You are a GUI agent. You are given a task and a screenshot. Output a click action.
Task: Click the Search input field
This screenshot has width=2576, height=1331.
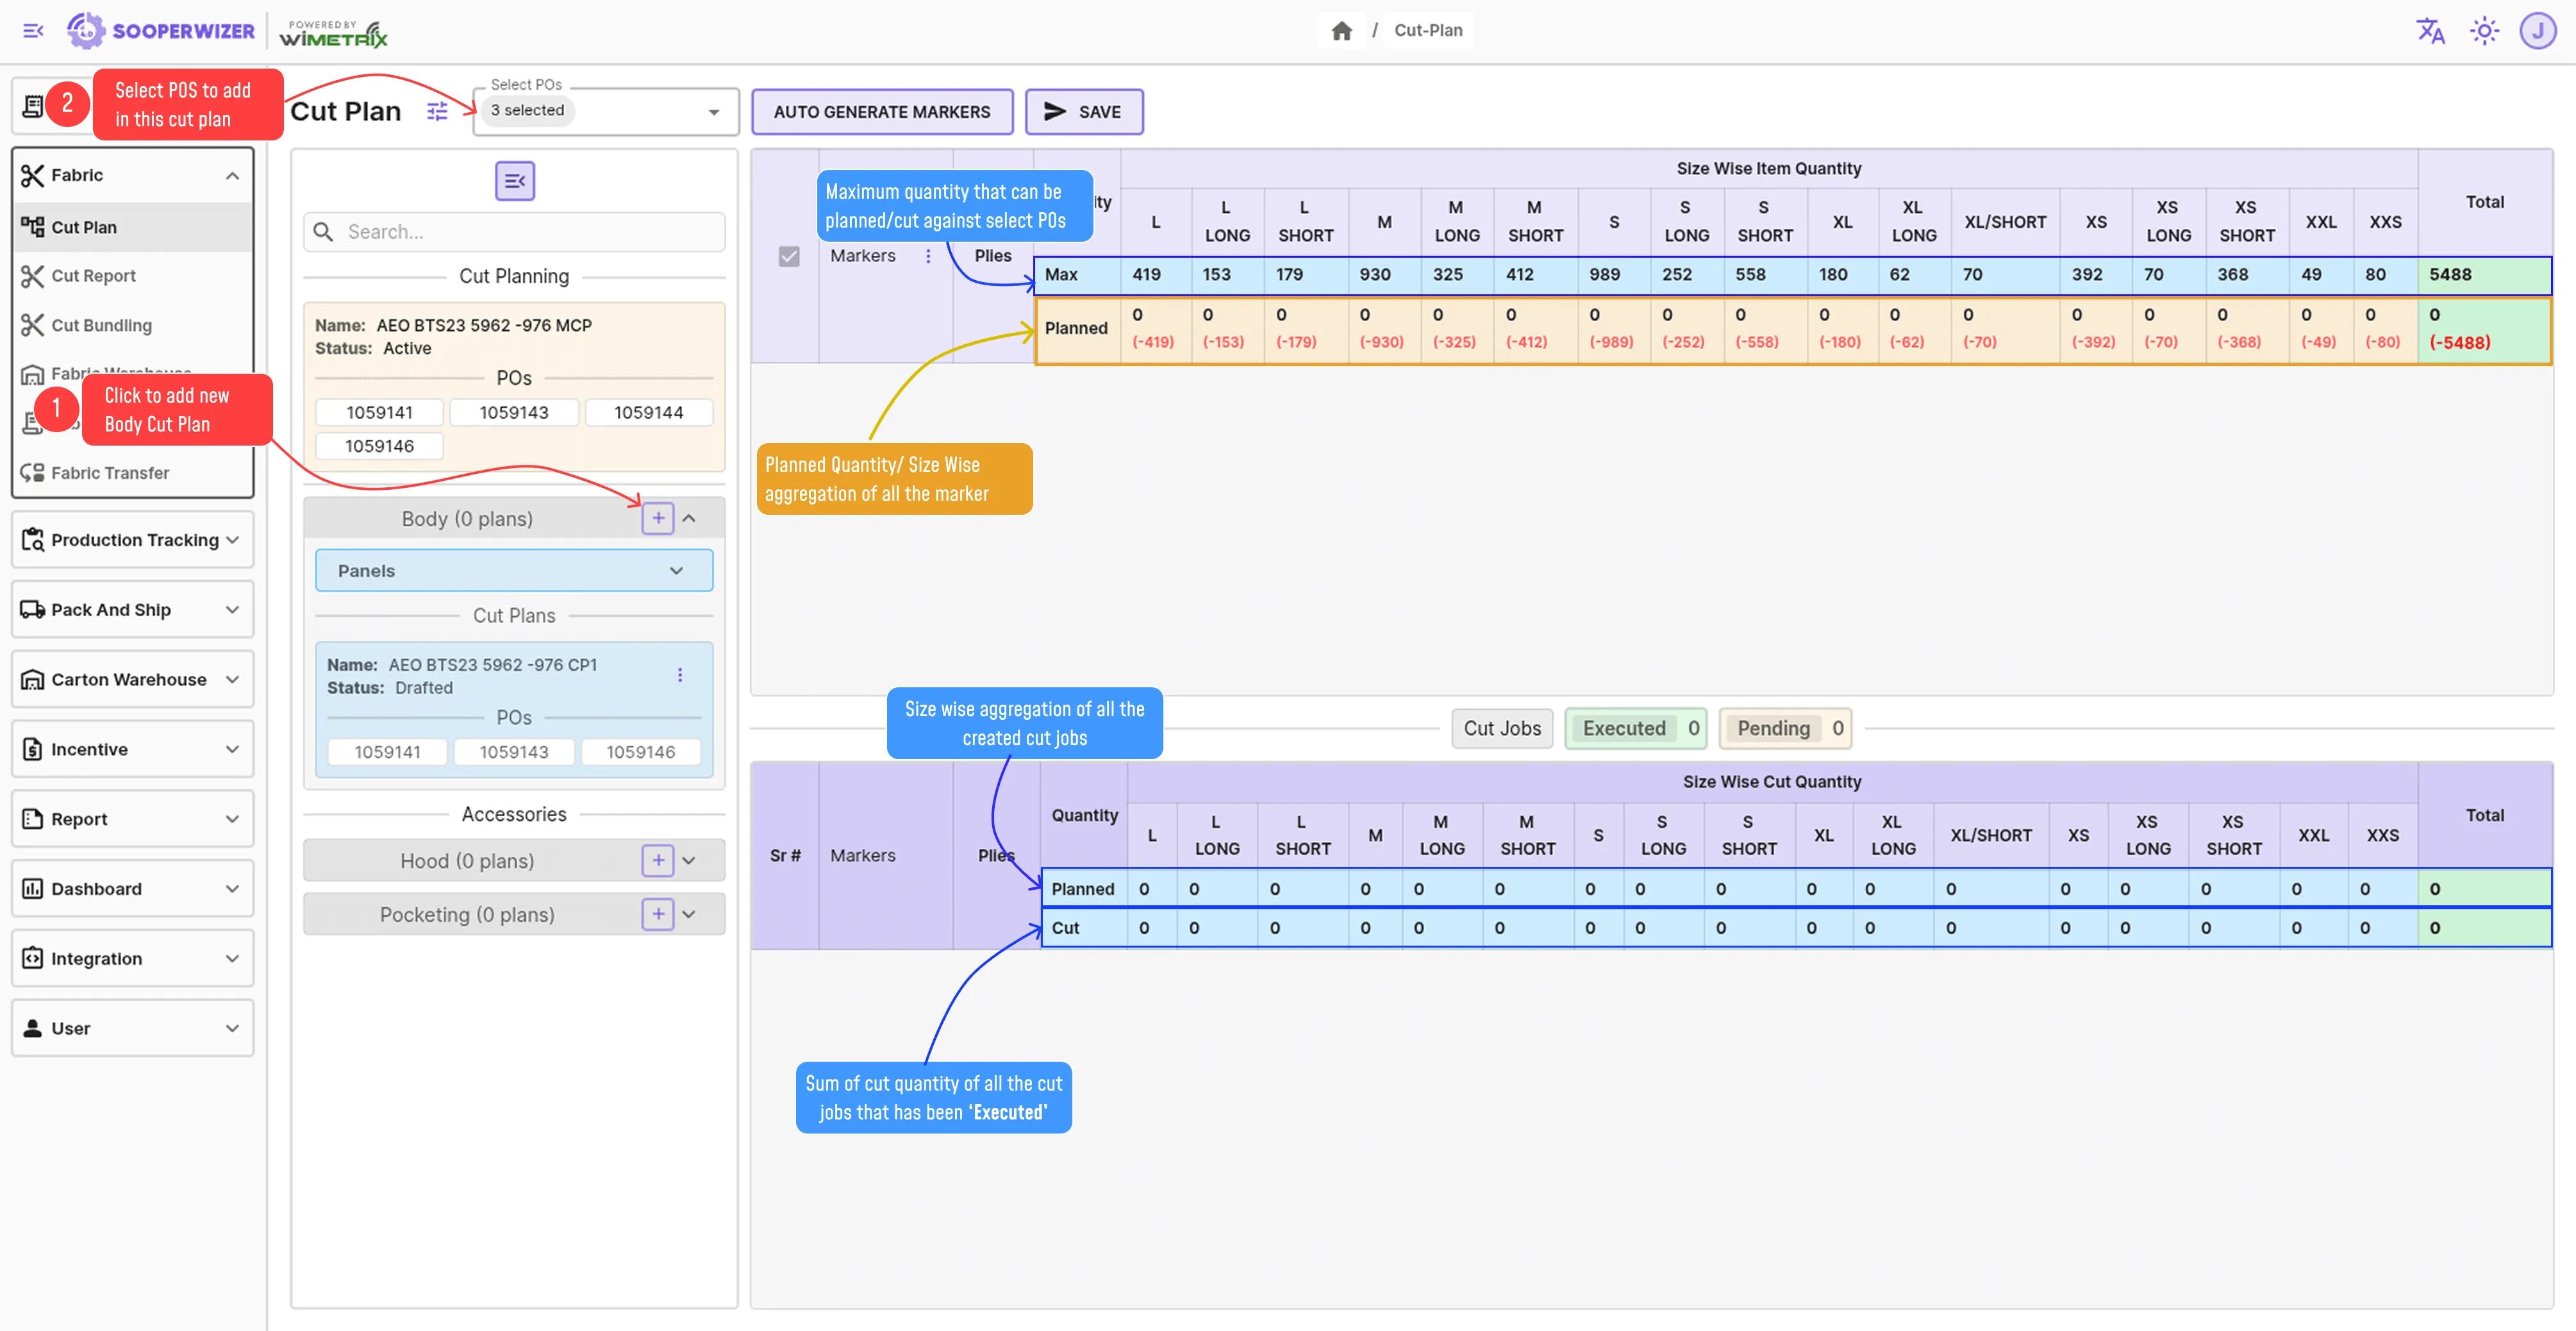tap(530, 232)
